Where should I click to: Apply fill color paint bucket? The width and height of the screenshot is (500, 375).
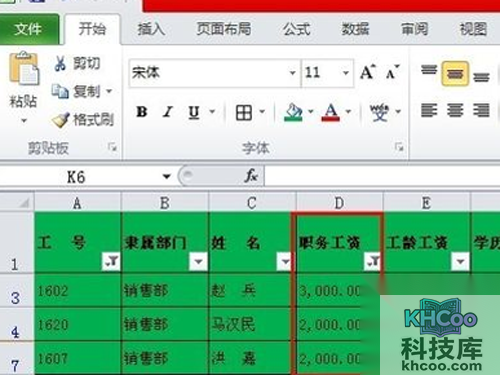[x=293, y=112]
